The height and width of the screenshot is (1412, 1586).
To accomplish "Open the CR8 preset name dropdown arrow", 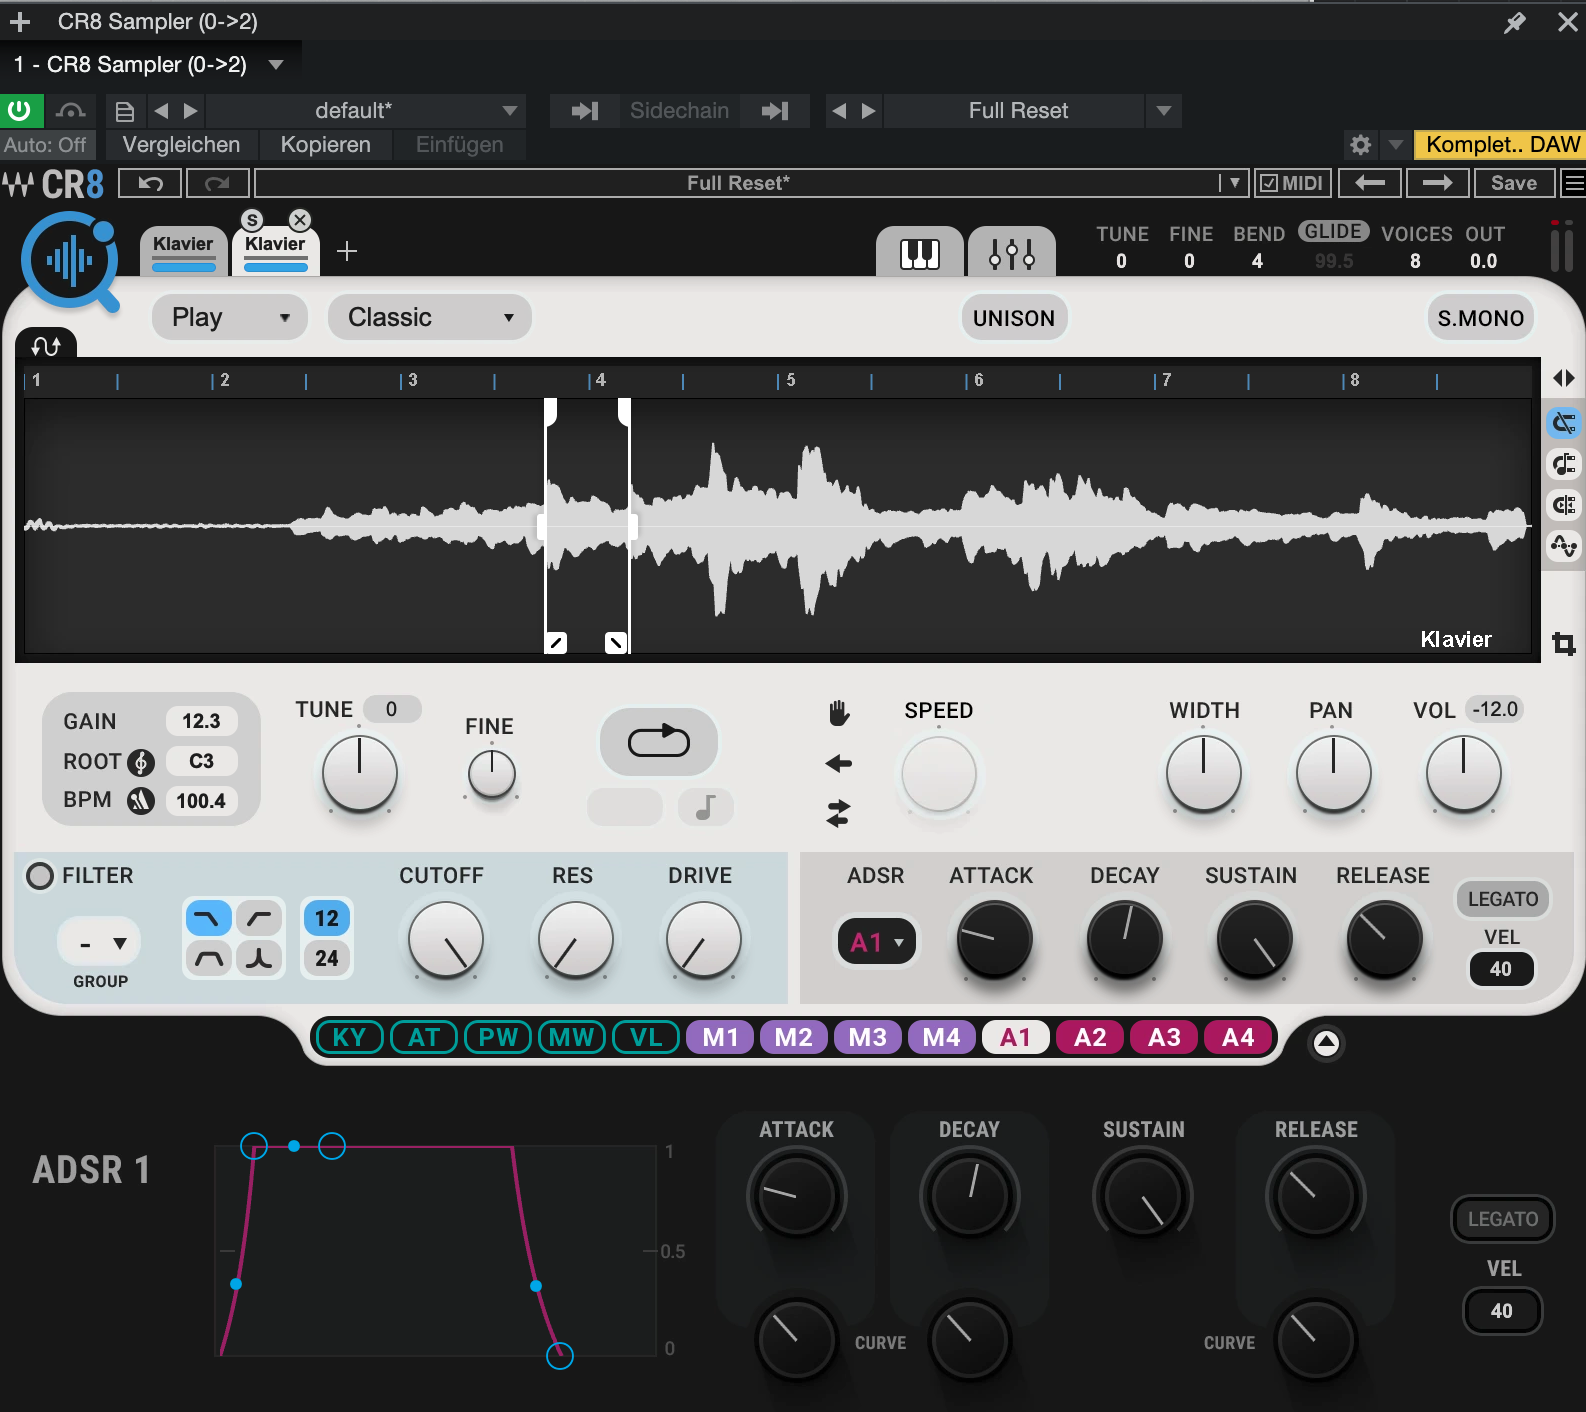I will pyautogui.click(x=1234, y=183).
